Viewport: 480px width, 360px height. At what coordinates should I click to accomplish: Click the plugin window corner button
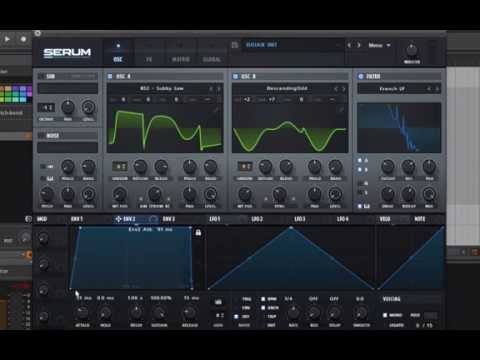click(38, 33)
